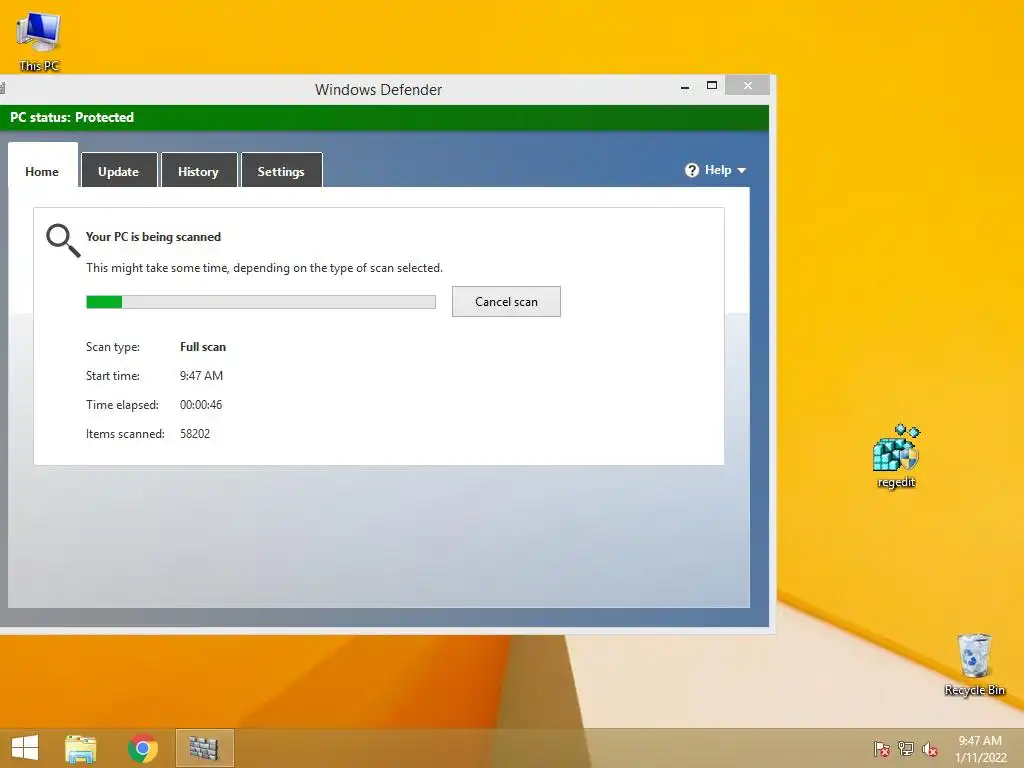Click the Windows Defender taskbar icon
This screenshot has height=768, width=1024.
204,748
